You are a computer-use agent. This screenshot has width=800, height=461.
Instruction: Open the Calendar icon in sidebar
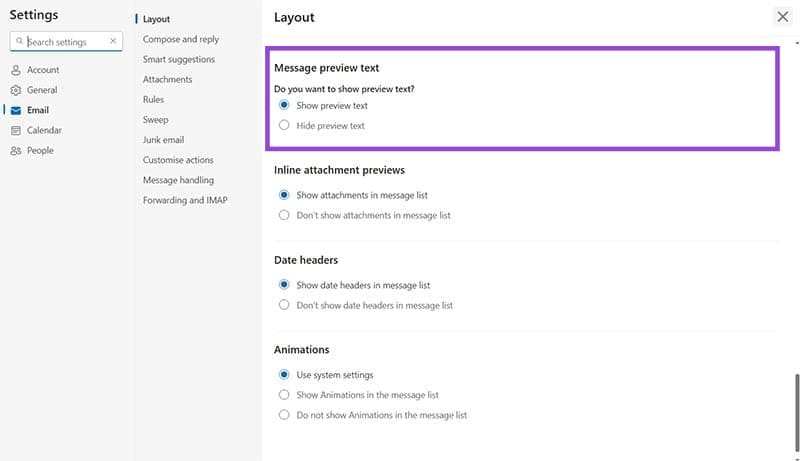(16, 131)
